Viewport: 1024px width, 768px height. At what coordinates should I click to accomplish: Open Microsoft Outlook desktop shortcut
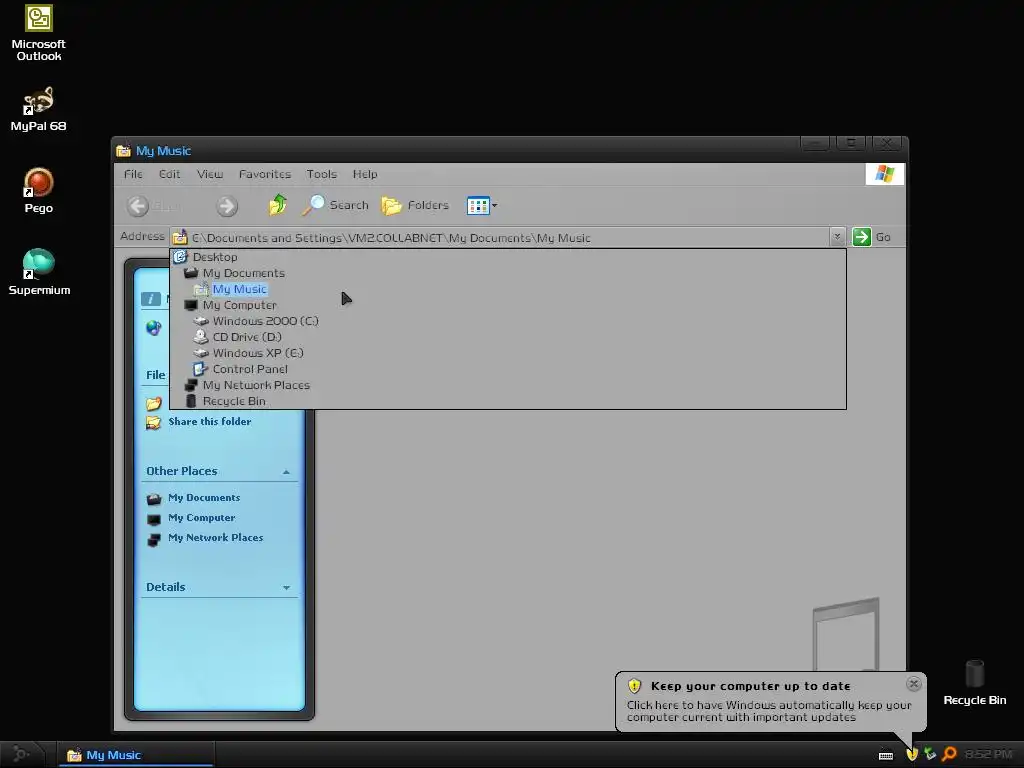39,33
